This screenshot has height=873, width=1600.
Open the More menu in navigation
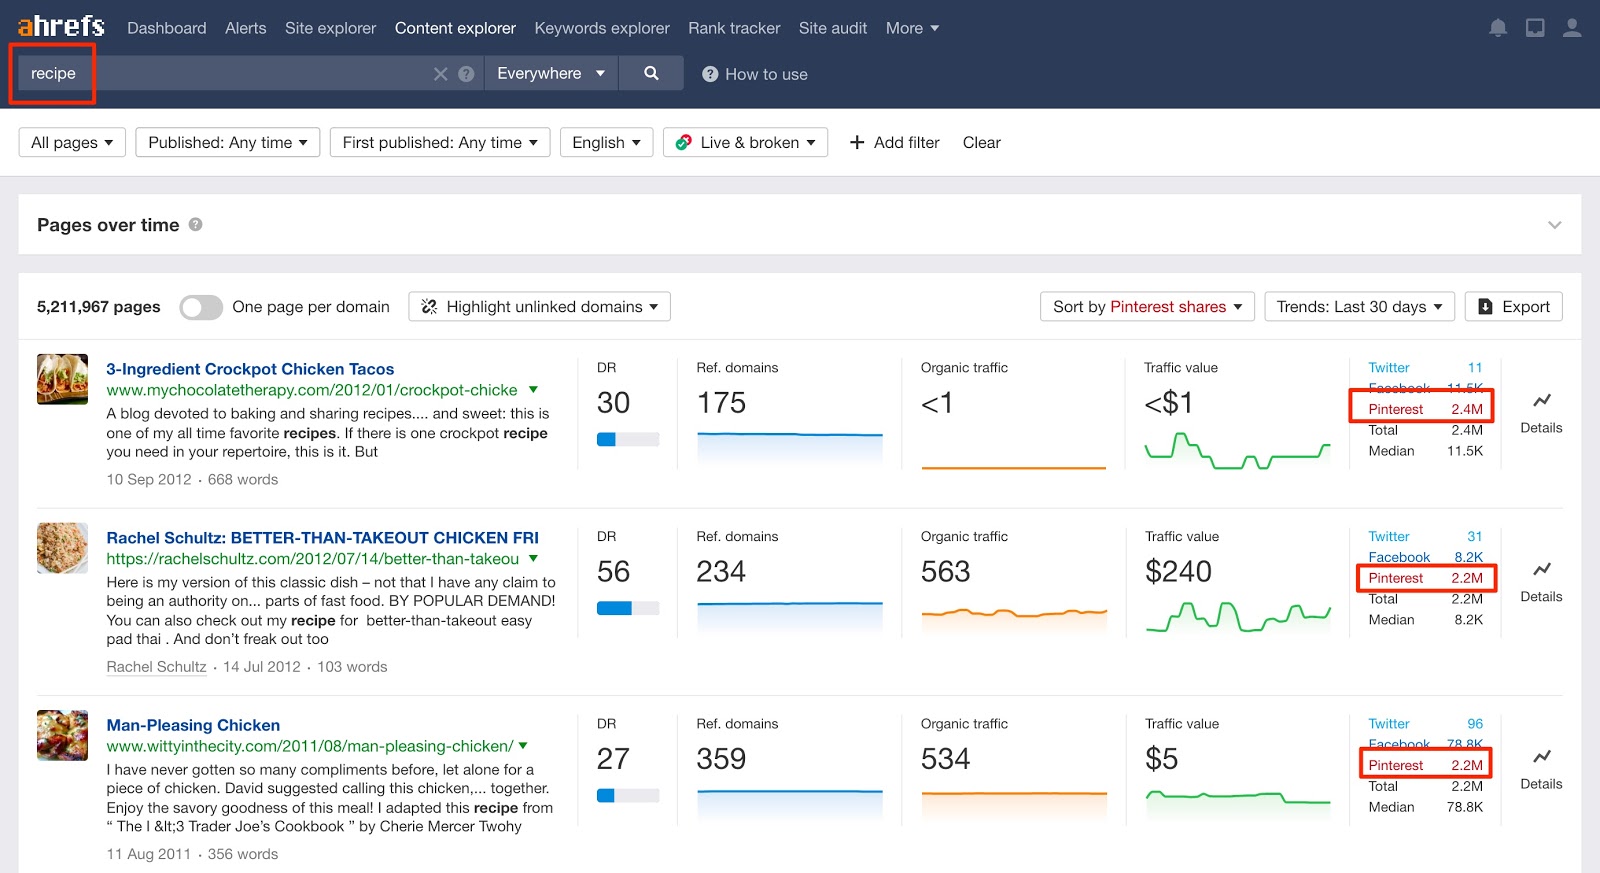(x=912, y=28)
